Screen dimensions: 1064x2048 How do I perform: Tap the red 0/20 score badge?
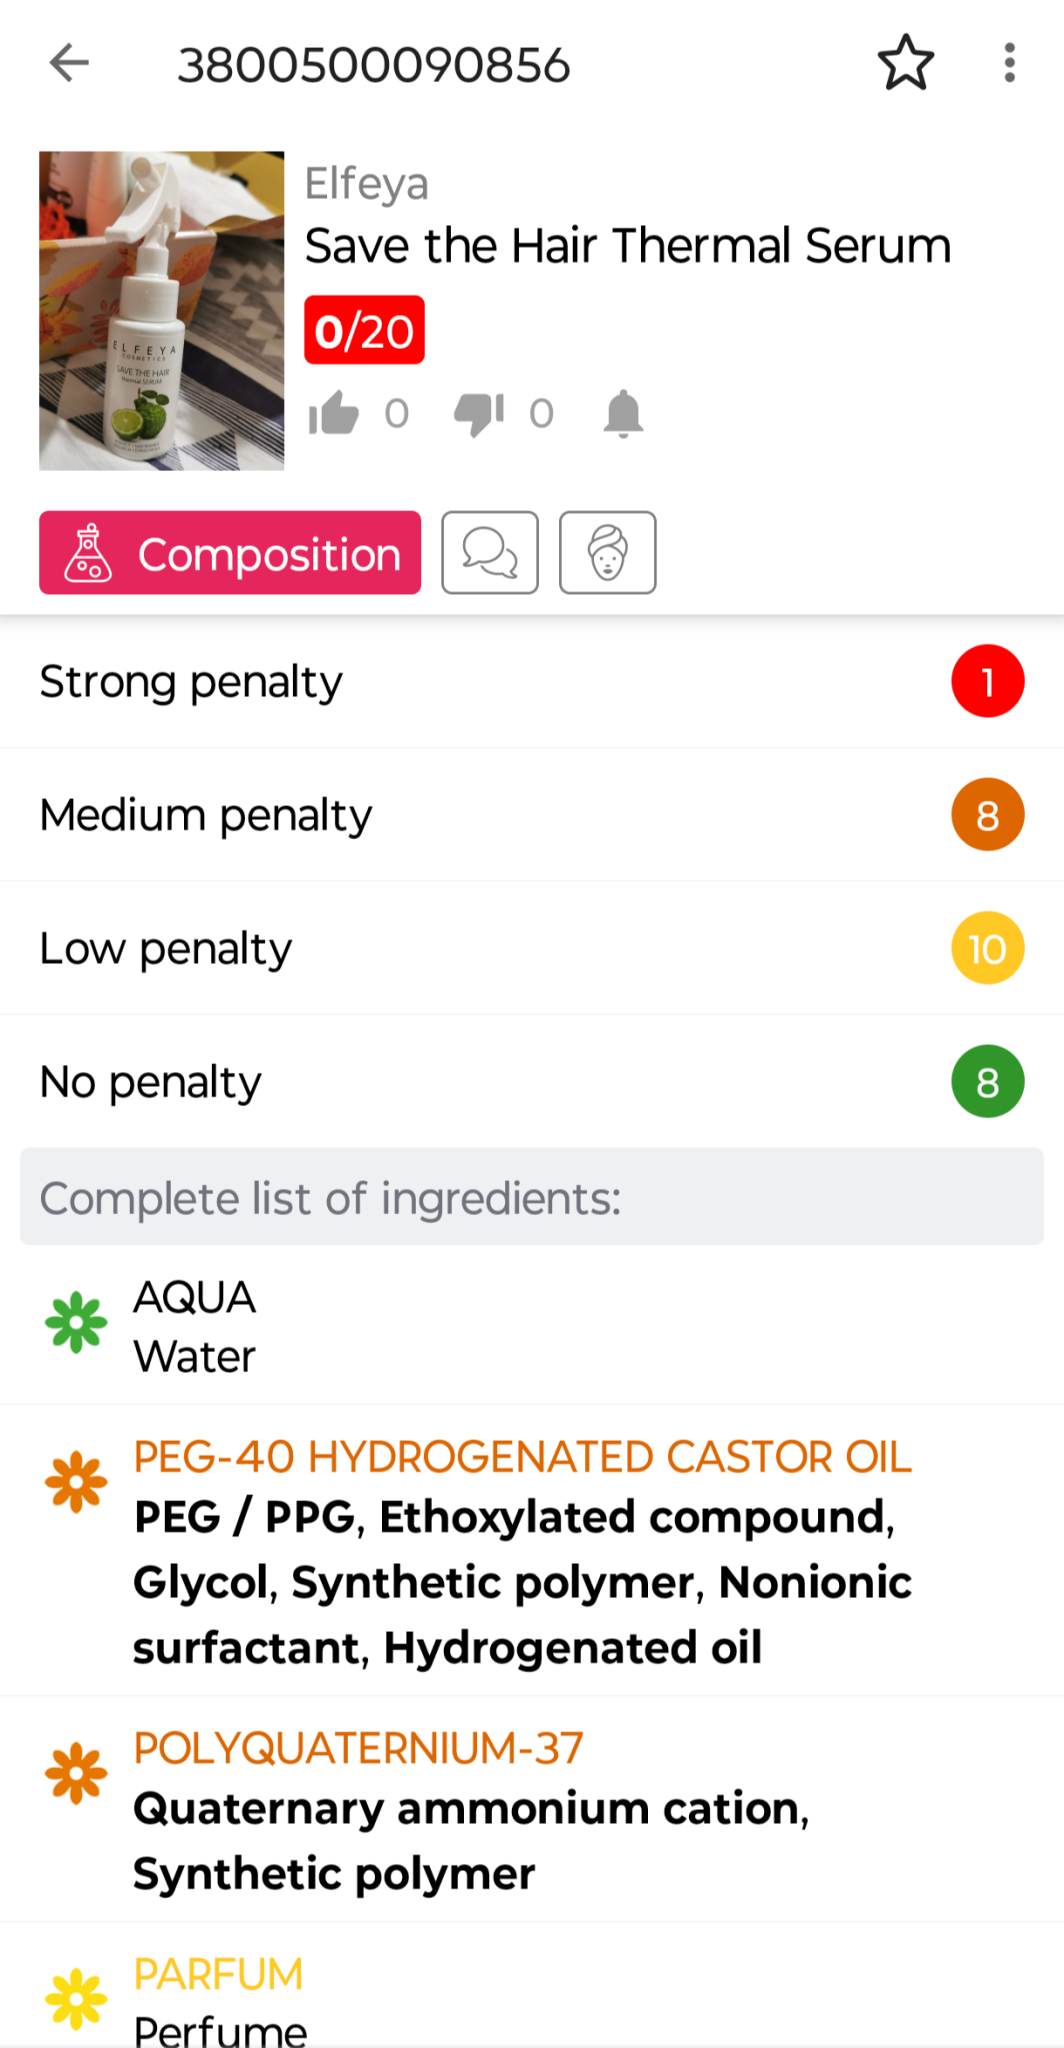pyautogui.click(x=364, y=330)
